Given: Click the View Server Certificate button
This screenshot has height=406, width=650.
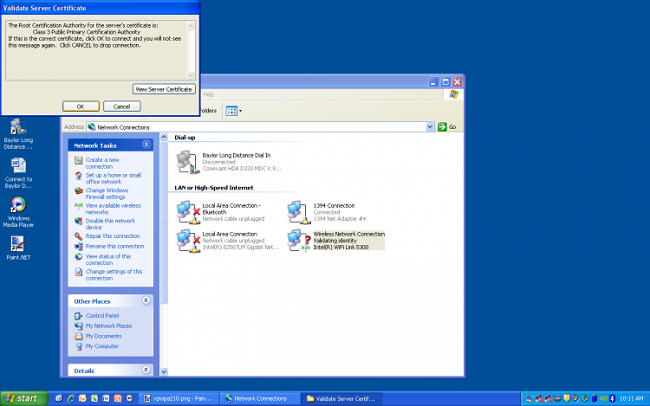Looking at the screenshot, I should point(164,89).
